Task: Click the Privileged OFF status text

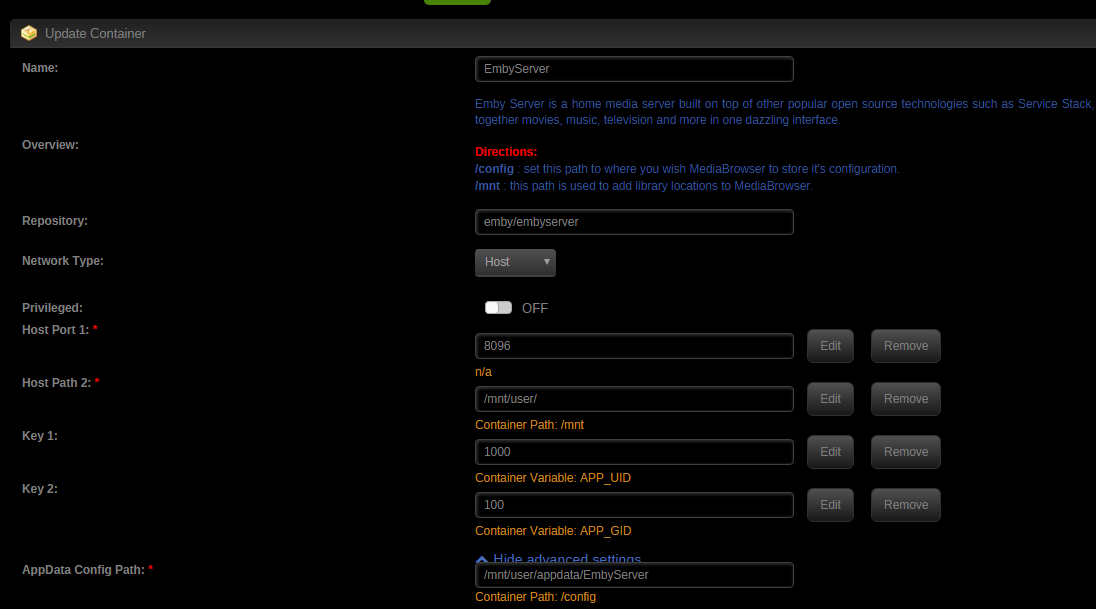Action: point(535,308)
